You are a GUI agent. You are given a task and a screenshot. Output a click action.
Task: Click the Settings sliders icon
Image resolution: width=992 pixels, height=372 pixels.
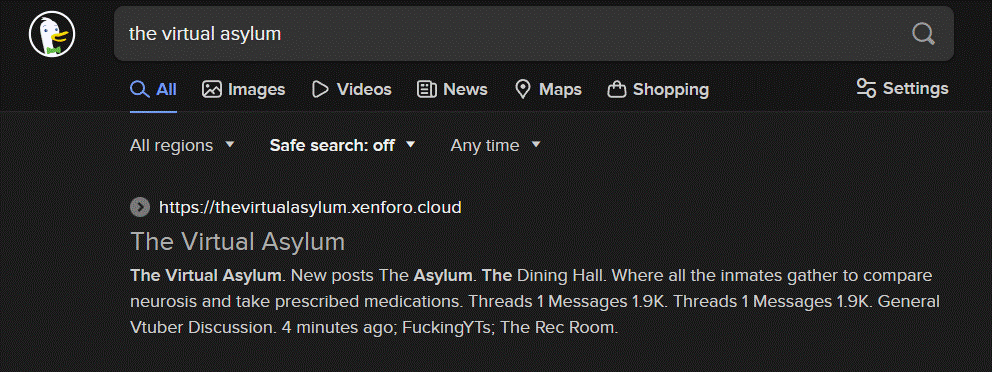(866, 88)
